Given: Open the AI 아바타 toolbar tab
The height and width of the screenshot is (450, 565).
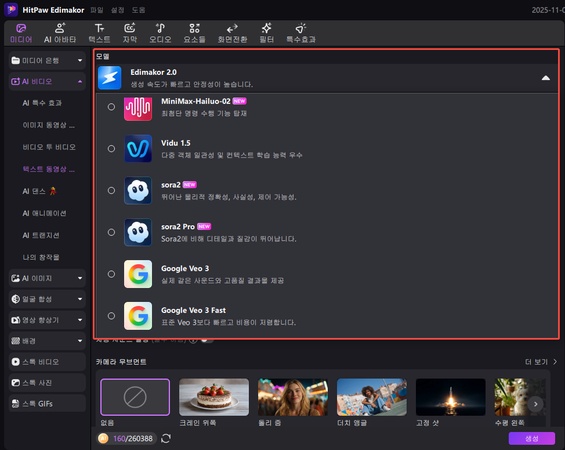Looking at the screenshot, I should pyautogui.click(x=60, y=33).
